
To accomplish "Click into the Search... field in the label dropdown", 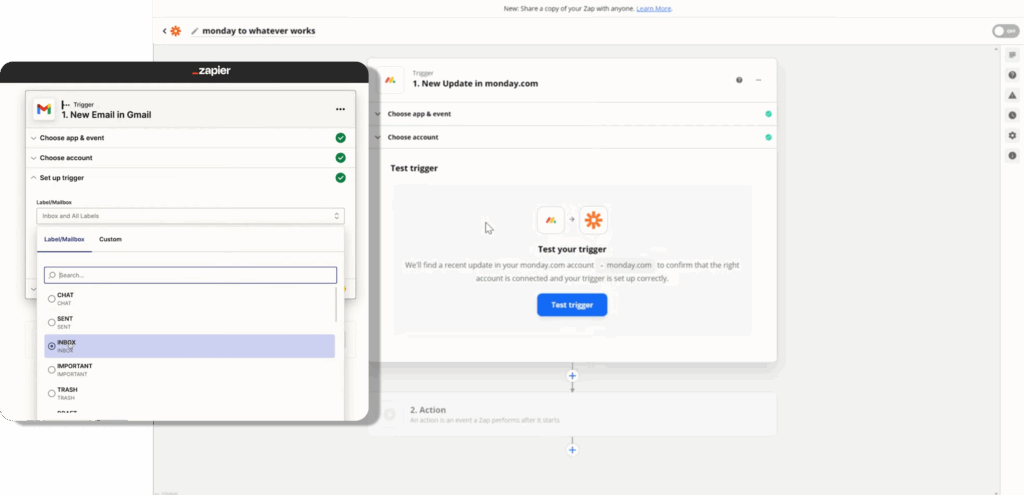I will [190, 275].
